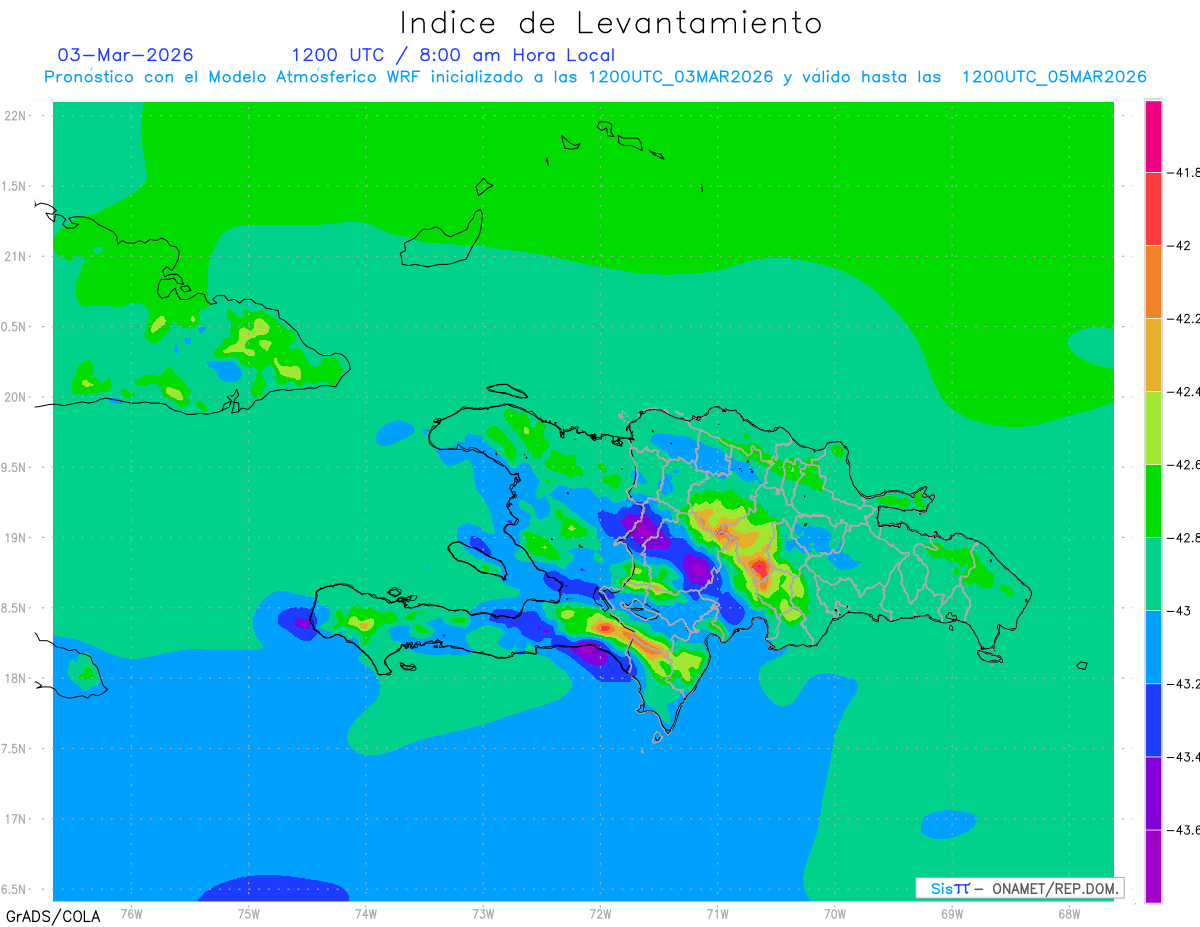Click the WRF model forecast subtitle line

pos(595,77)
